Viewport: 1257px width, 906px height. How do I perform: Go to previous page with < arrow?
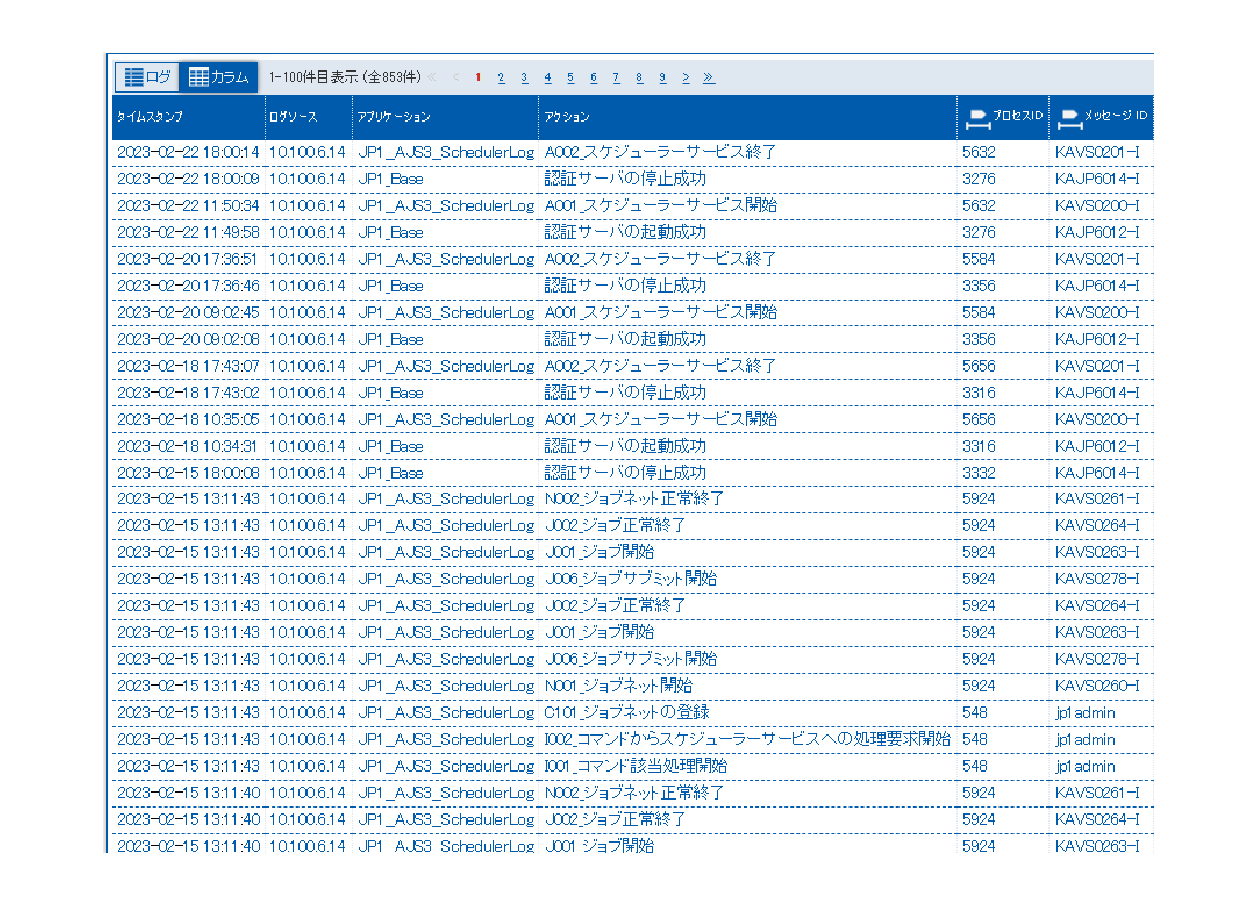[x=456, y=78]
